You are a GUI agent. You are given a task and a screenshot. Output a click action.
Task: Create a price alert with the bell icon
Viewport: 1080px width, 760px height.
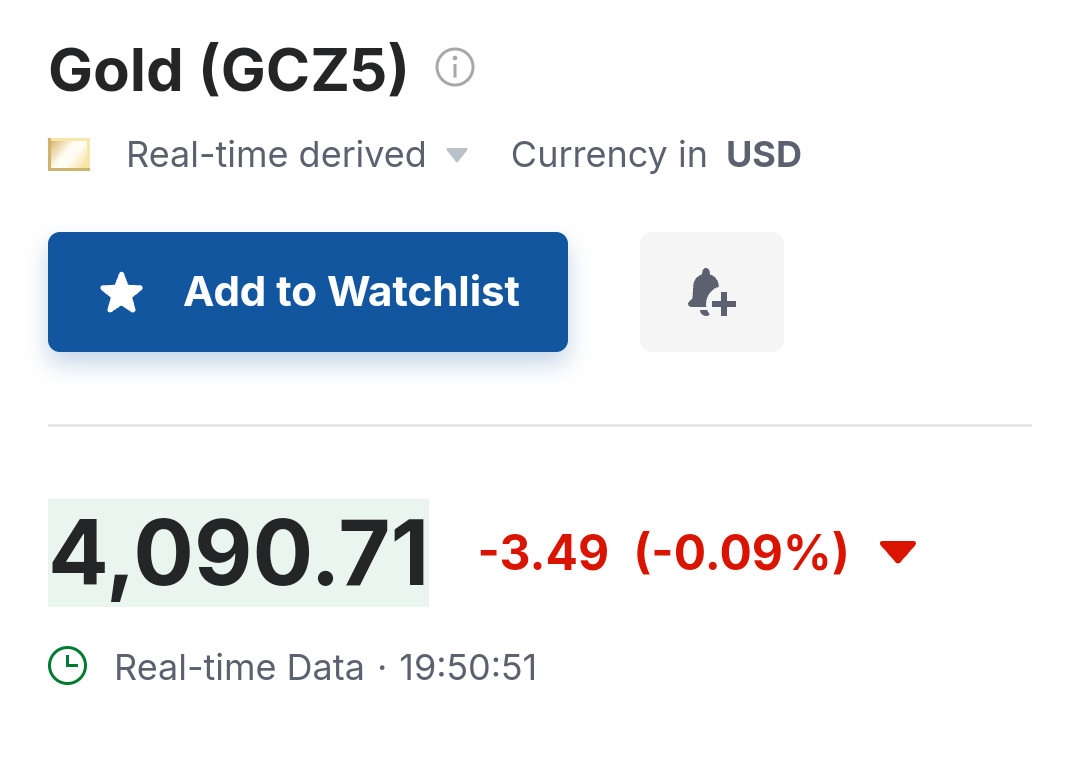[x=711, y=292]
